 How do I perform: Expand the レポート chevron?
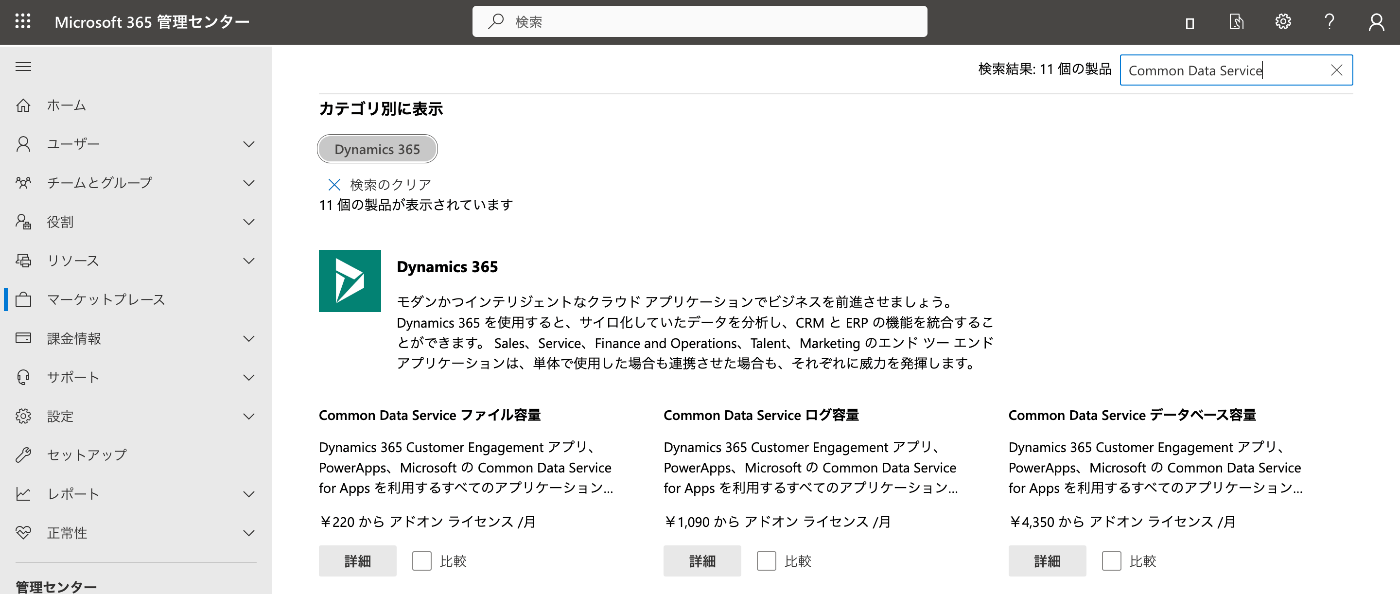[x=249, y=494]
